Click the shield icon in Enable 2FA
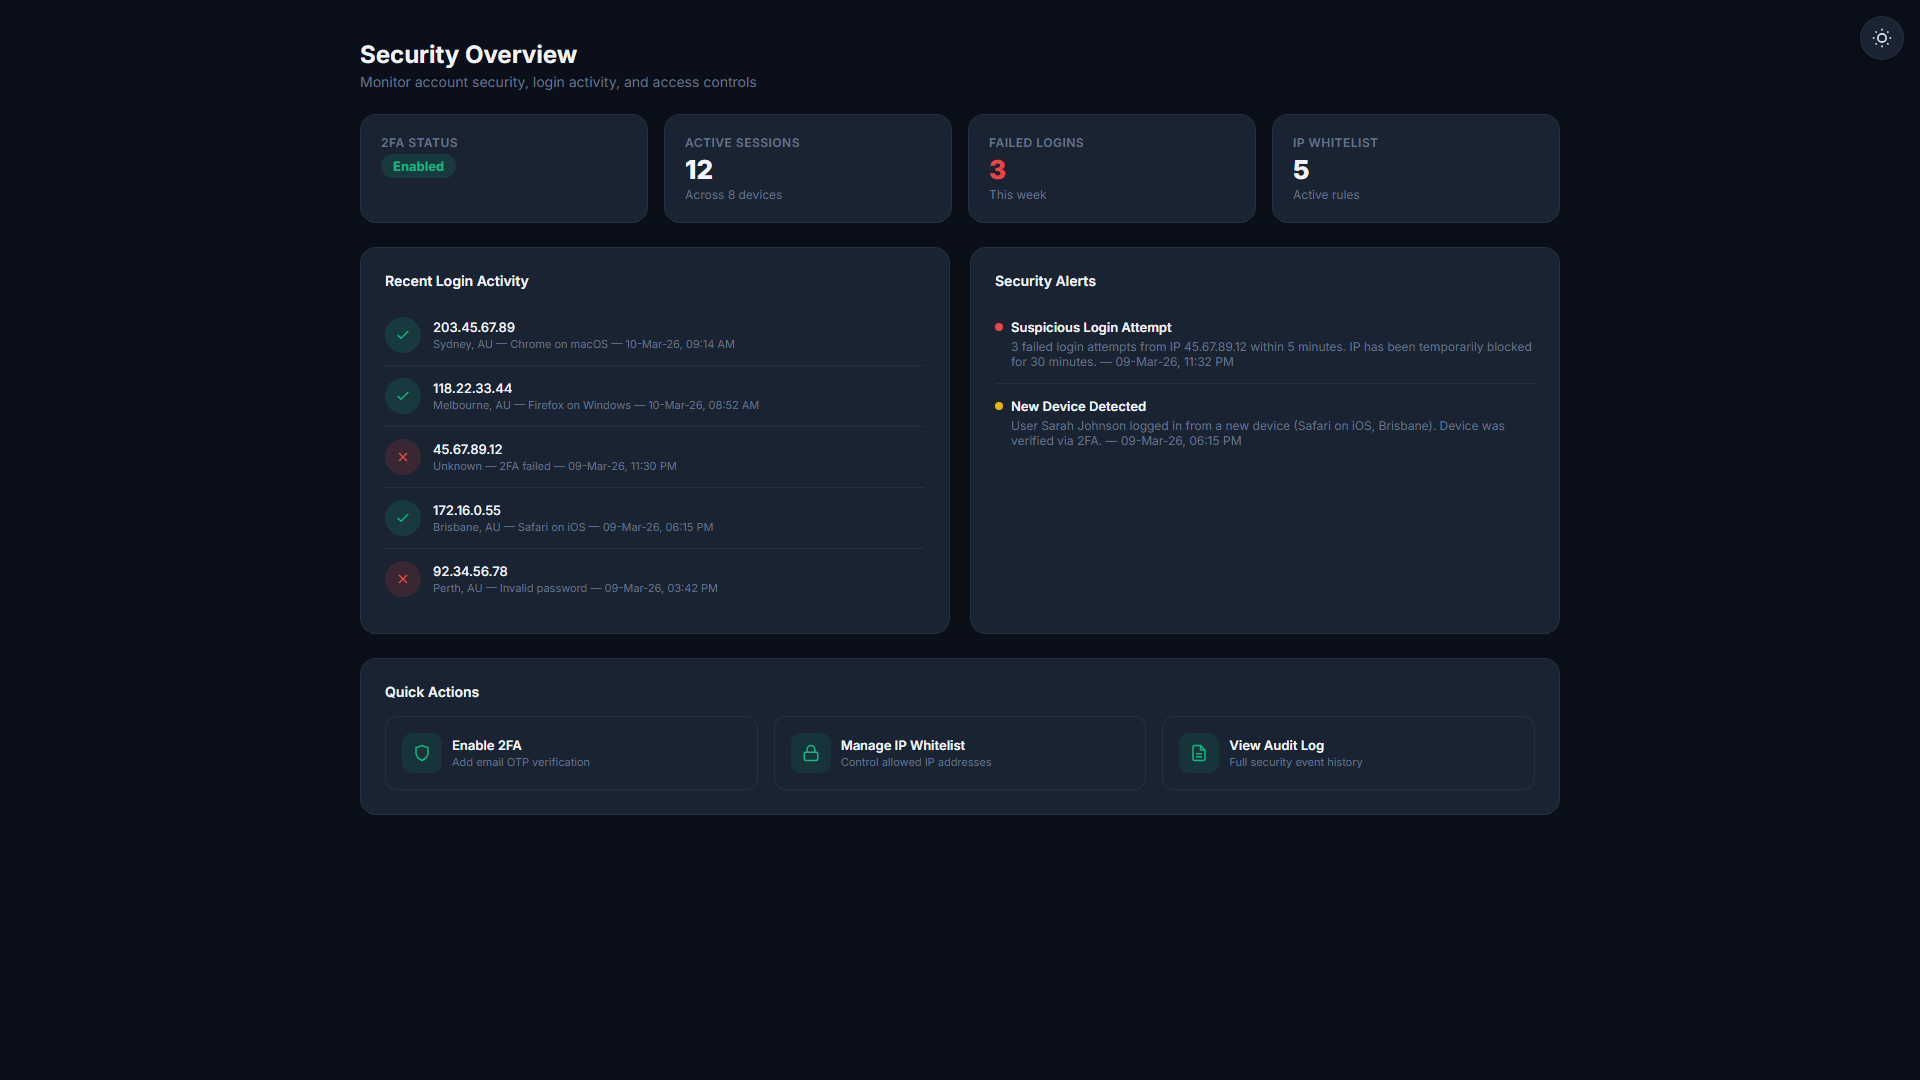The image size is (1920, 1080). pos(422,753)
